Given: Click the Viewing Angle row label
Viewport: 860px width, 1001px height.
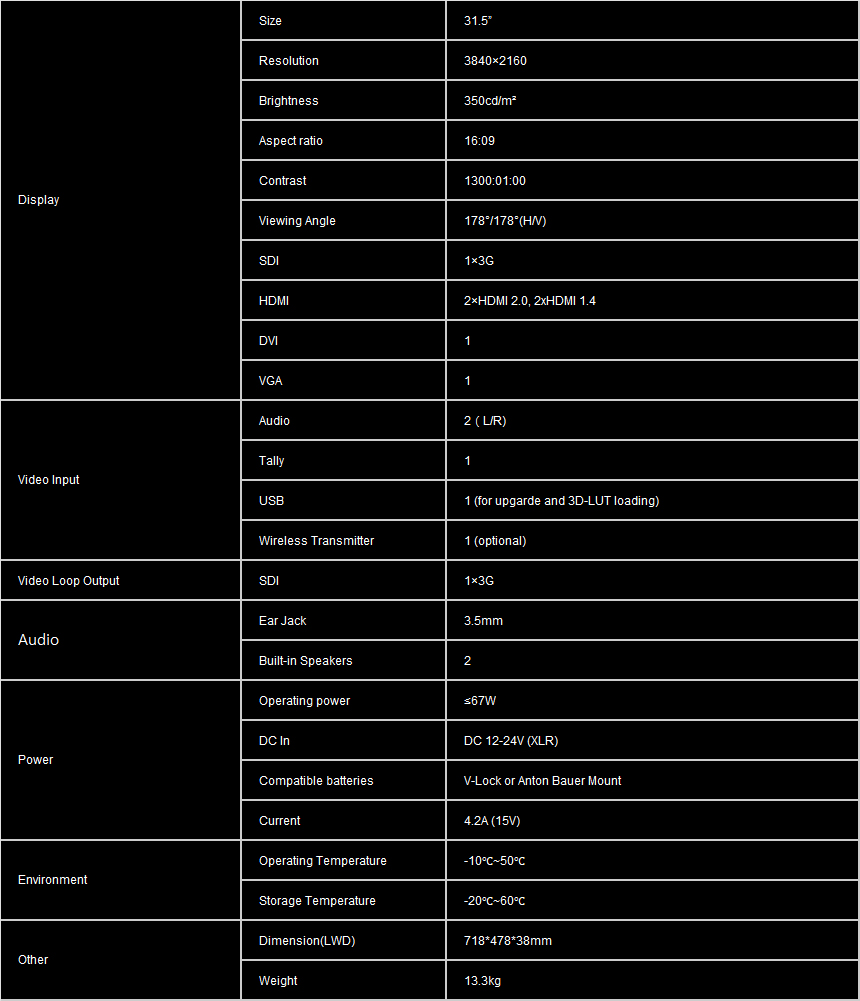Looking at the screenshot, I should (297, 221).
